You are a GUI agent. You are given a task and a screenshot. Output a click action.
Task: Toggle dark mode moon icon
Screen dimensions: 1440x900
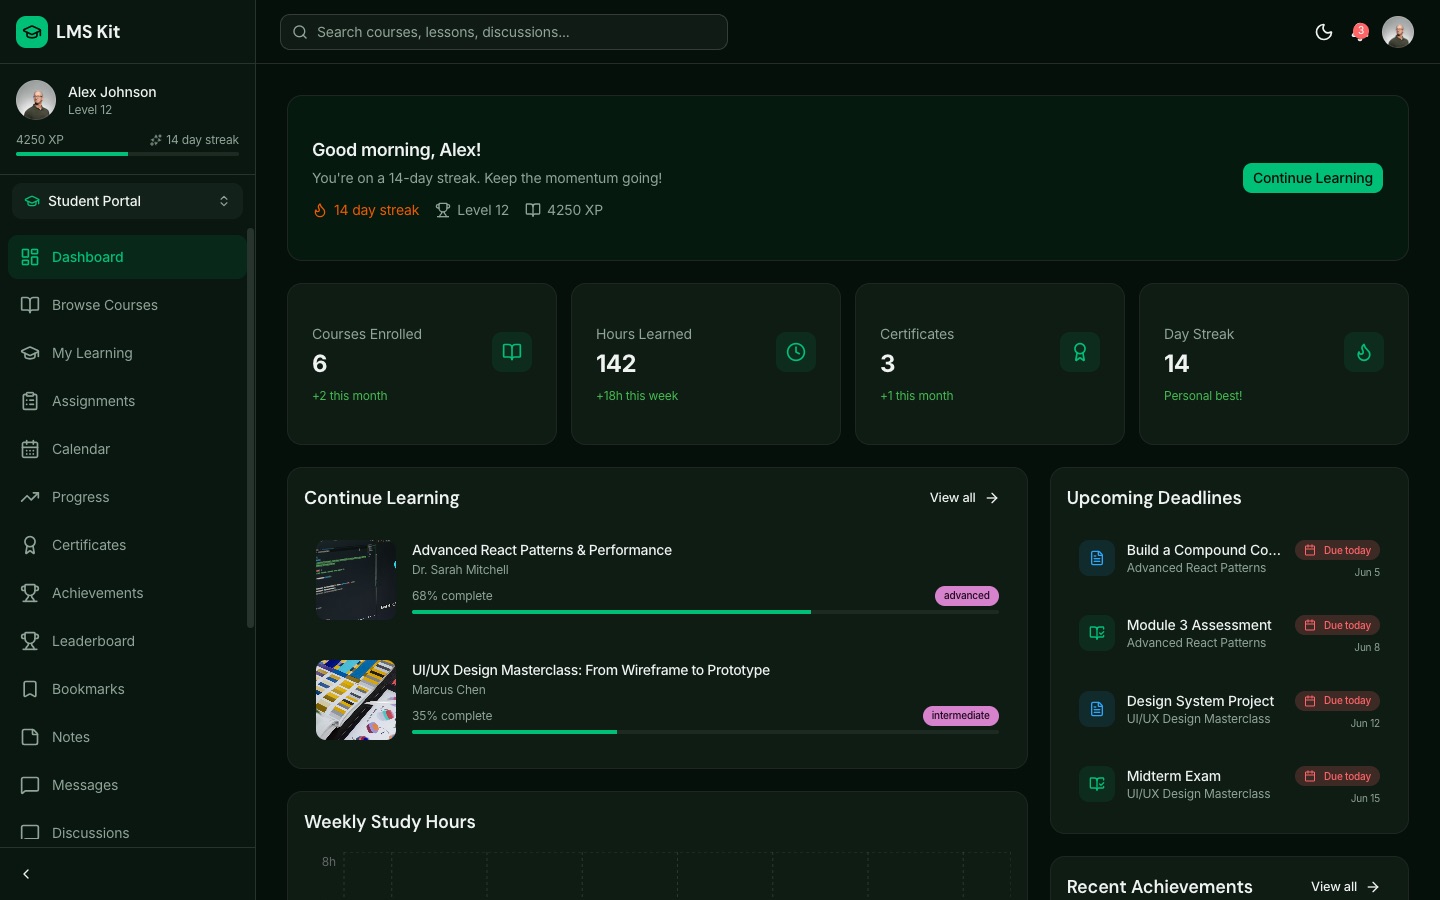(x=1324, y=32)
